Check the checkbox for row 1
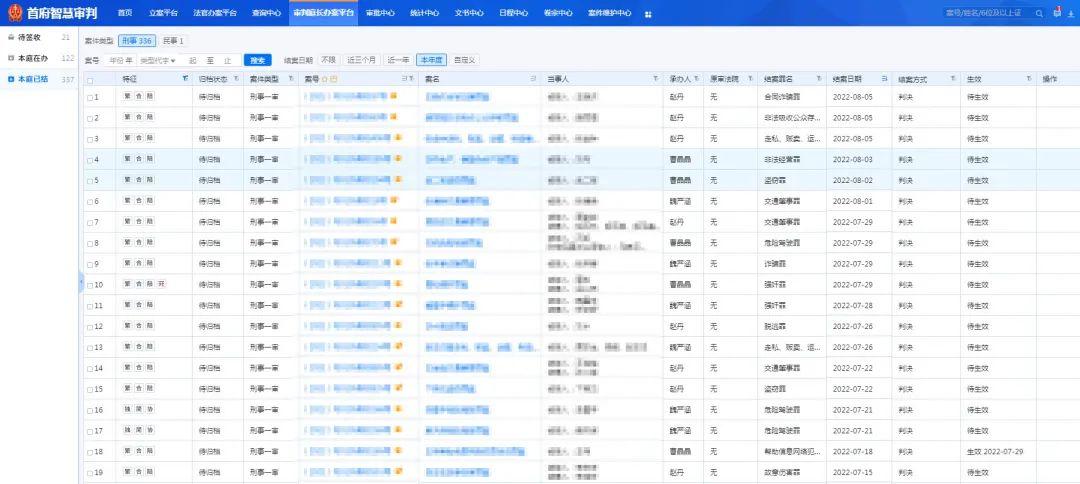Screen dimensions: 1080x484 [90, 98]
